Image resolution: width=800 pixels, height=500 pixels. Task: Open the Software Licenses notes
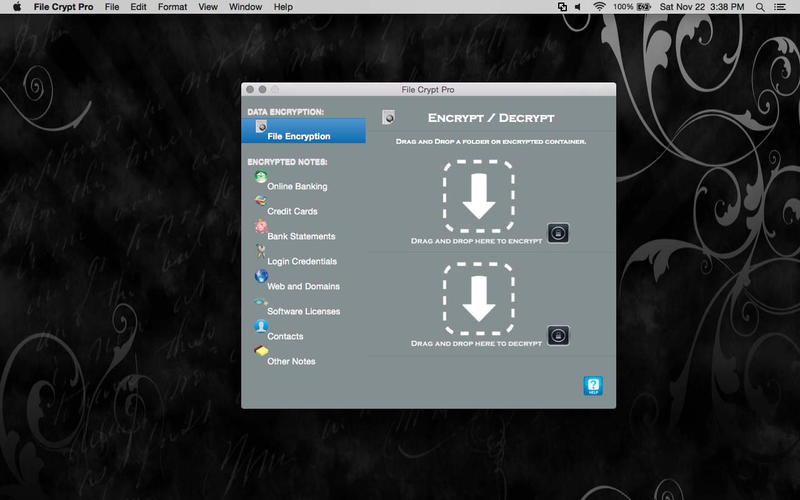click(304, 311)
